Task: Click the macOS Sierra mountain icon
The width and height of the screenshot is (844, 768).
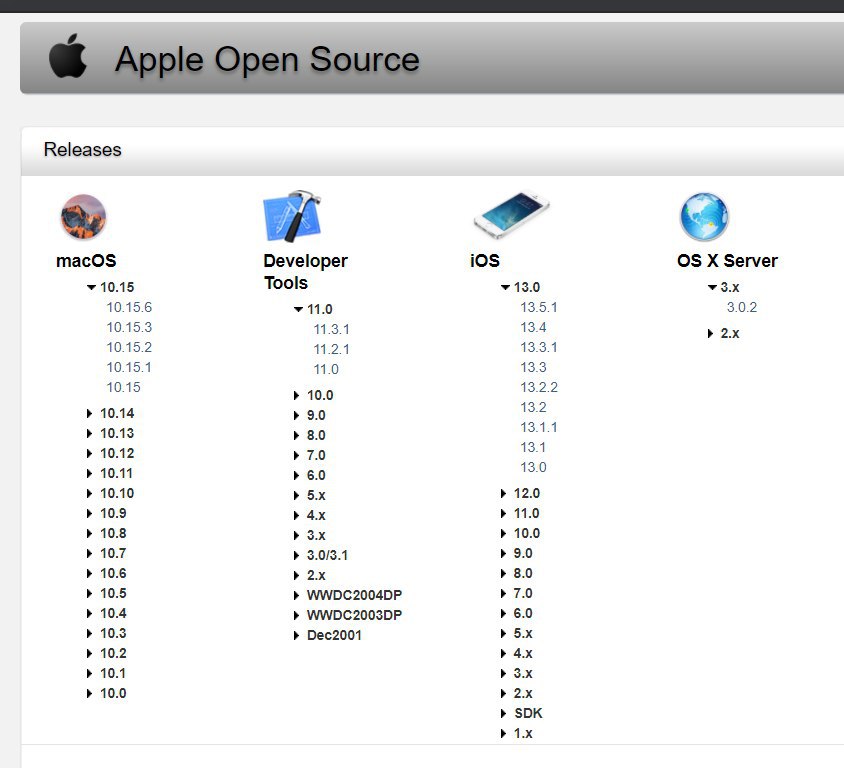Action: [83, 217]
